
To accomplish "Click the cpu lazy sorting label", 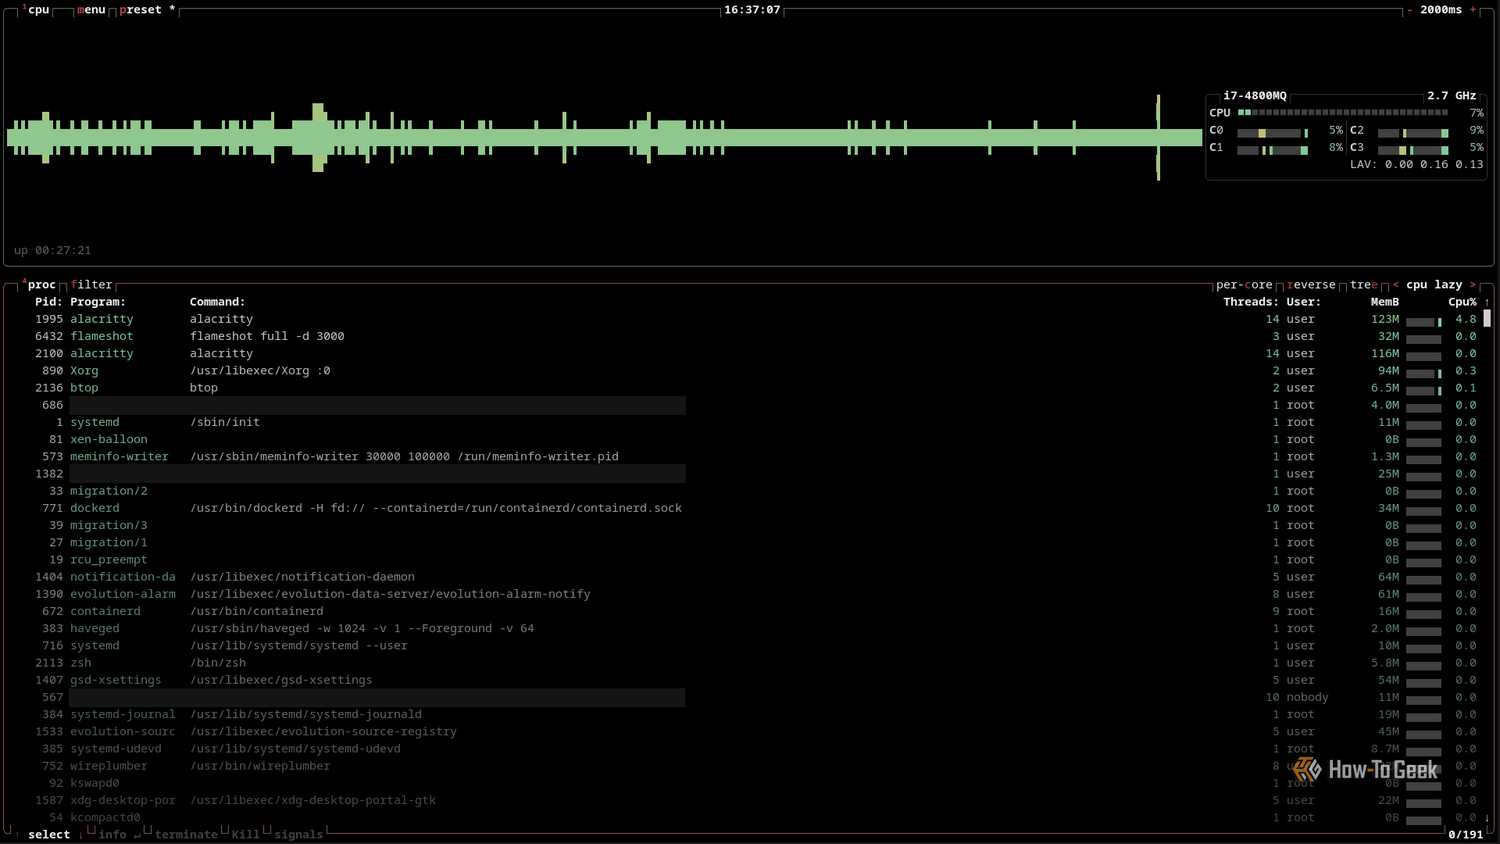I will [x=1434, y=285].
